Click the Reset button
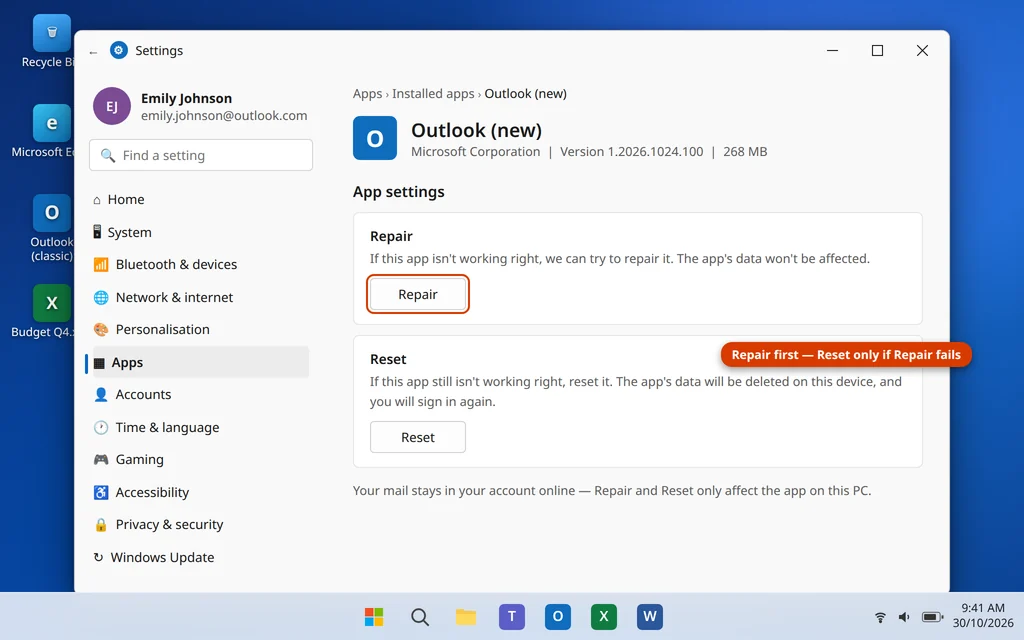Image resolution: width=1024 pixels, height=640 pixels. click(418, 437)
